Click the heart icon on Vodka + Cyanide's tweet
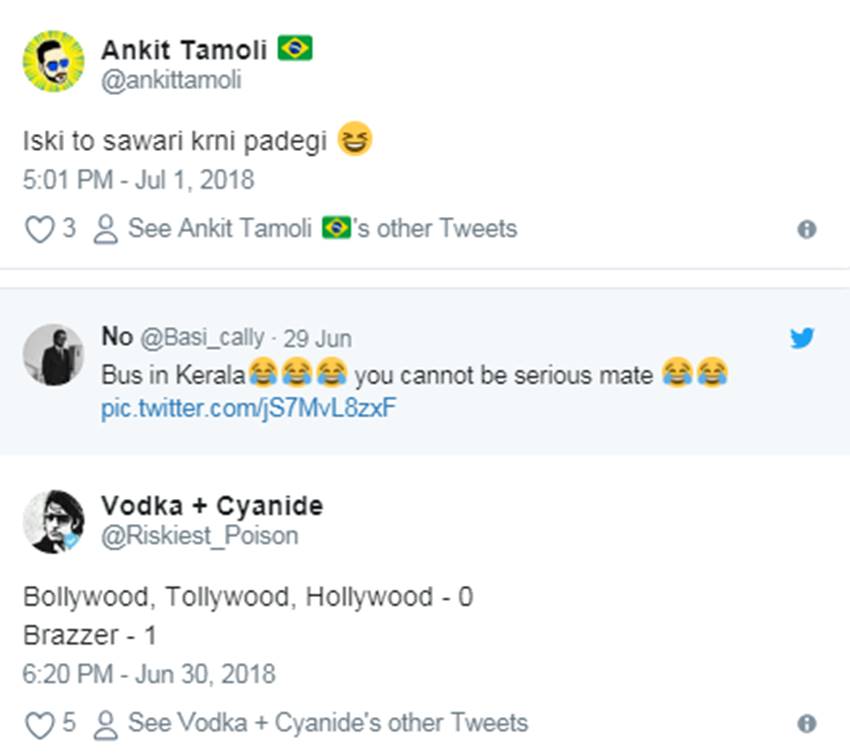The width and height of the screenshot is (850, 755). 39,724
